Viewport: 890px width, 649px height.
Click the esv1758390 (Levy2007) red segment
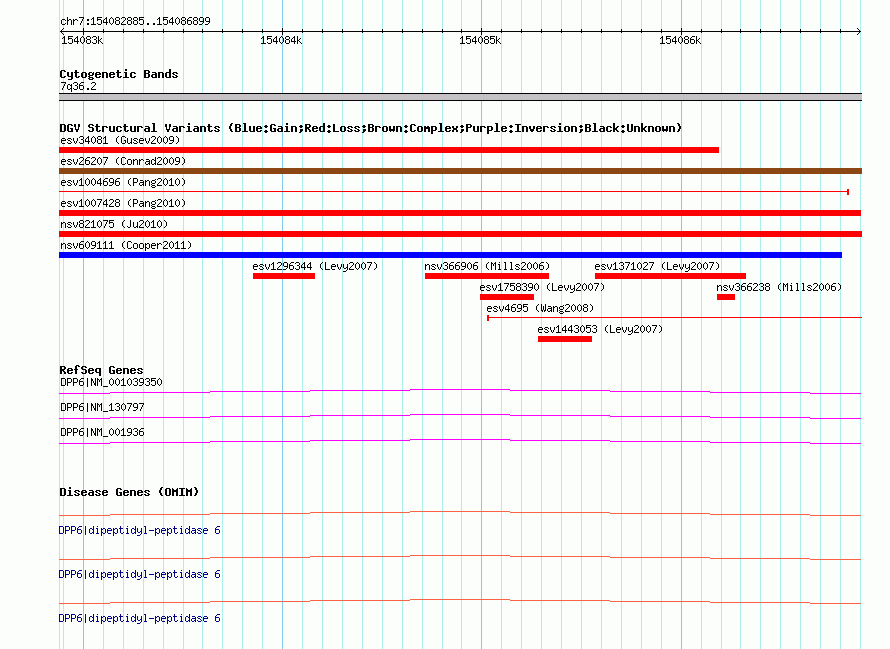[507, 297]
